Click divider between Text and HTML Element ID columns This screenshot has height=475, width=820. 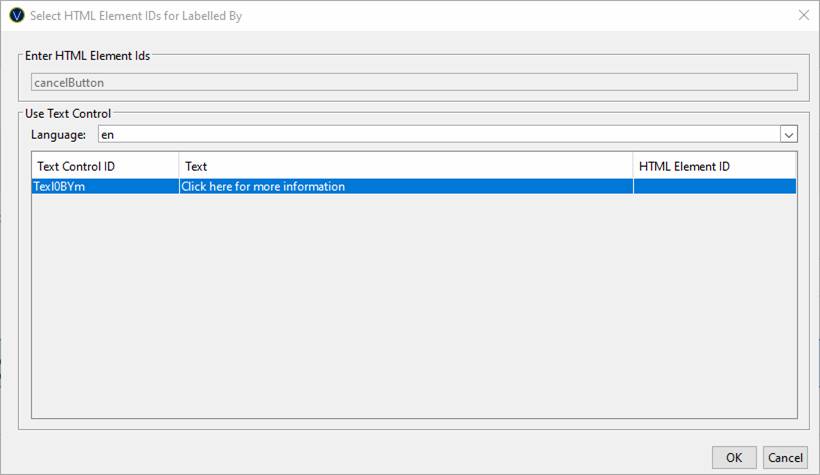(x=633, y=166)
